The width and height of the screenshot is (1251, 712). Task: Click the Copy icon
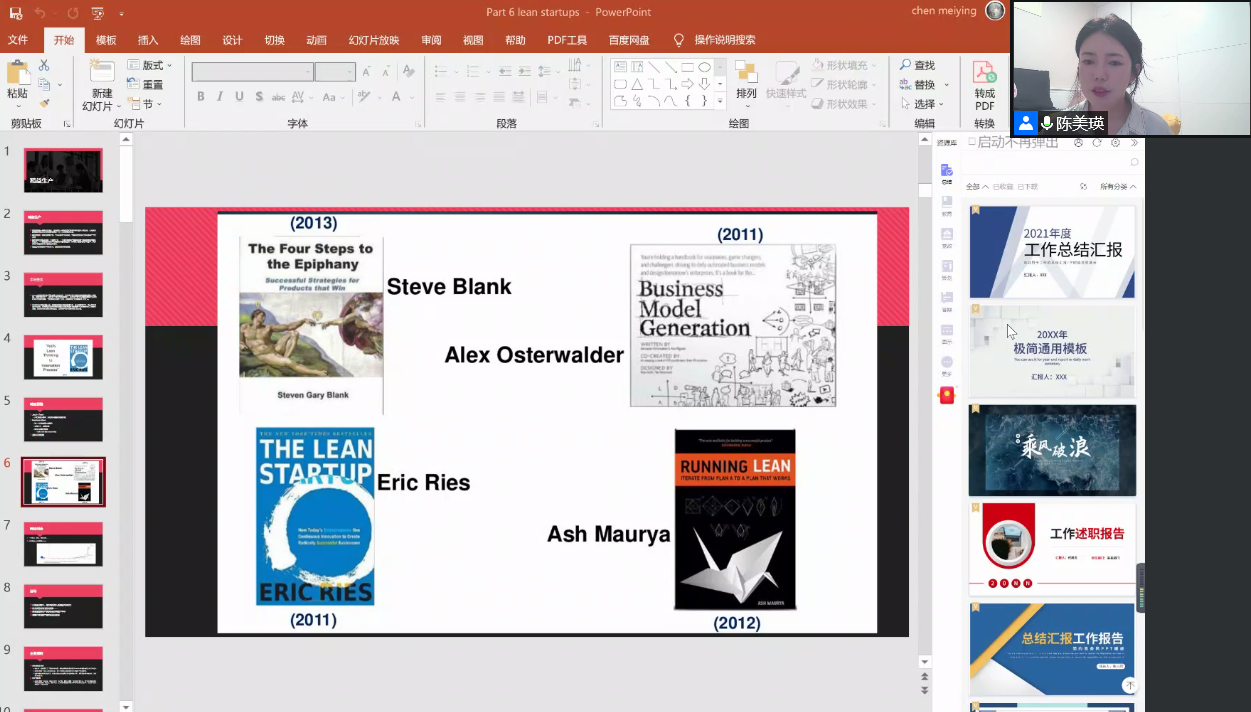pyautogui.click(x=44, y=84)
